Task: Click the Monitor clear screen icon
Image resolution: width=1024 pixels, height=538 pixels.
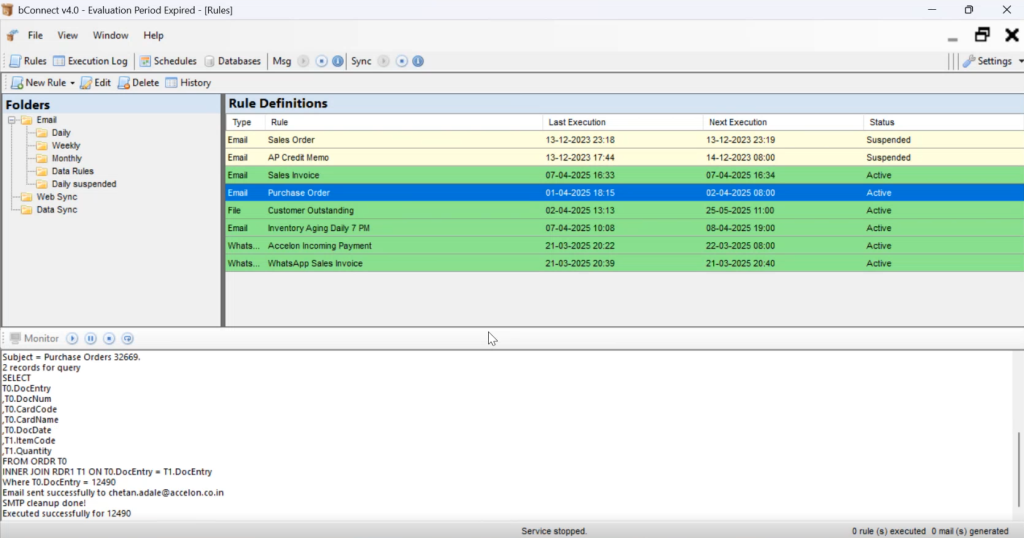Action: pos(127,338)
